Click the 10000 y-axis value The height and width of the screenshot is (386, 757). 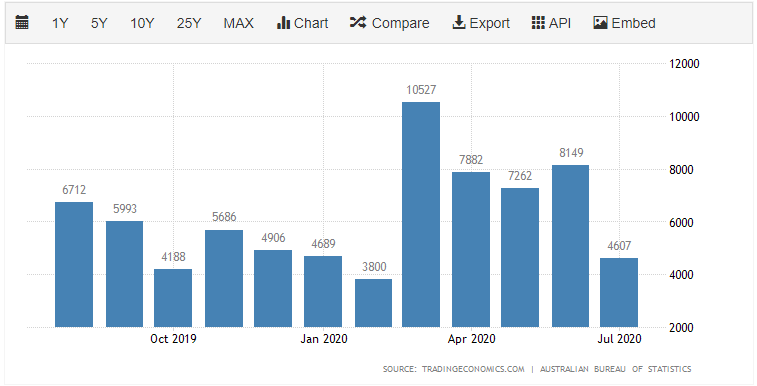coord(684,117)
